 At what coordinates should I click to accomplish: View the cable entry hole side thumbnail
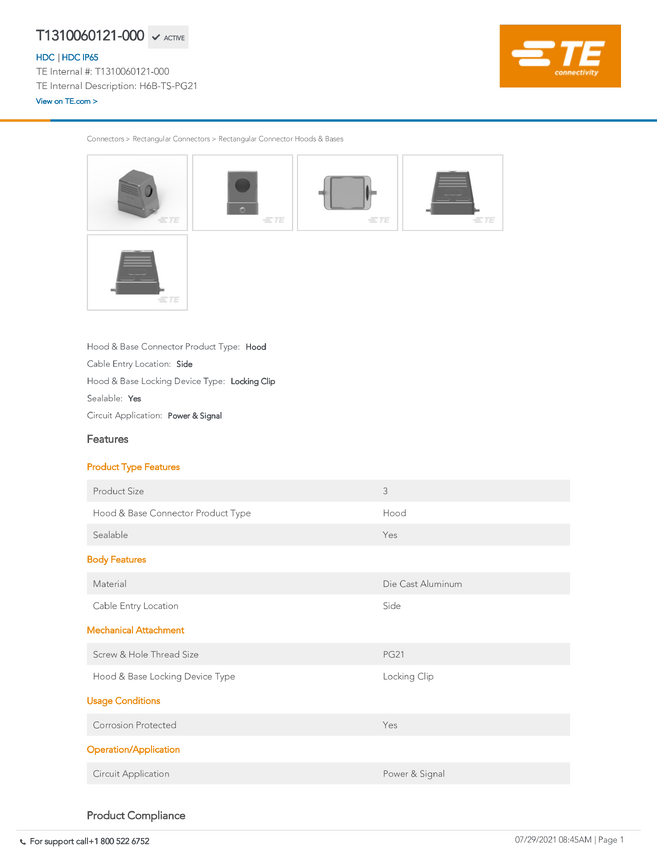[242, 192]
